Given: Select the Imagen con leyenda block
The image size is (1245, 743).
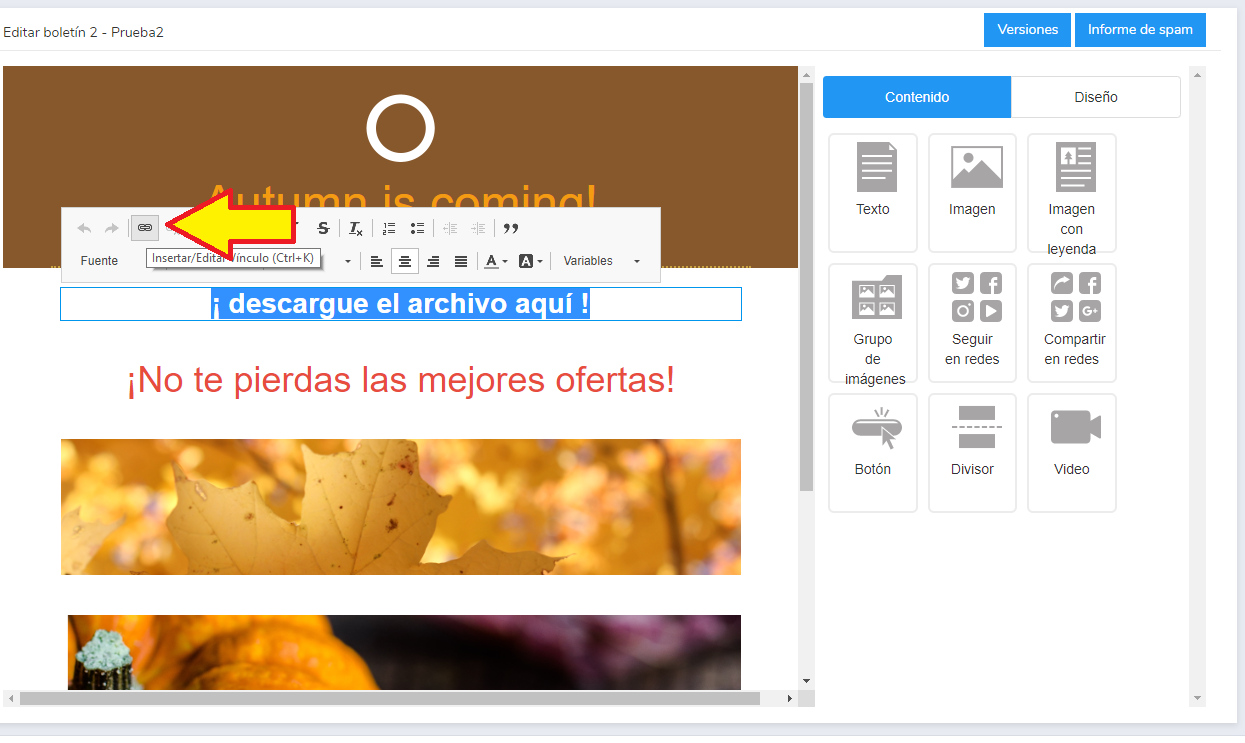Looking at the screenshot, I should click(x=1072, y=193).
